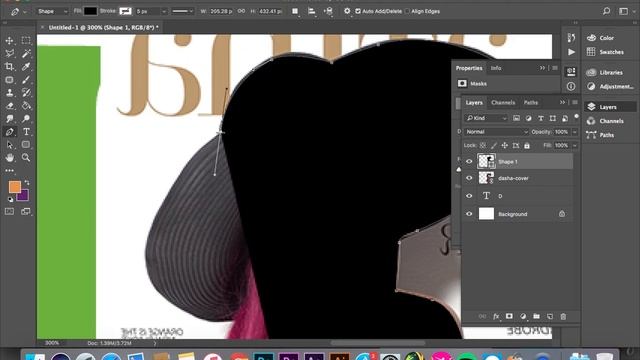Select the Smudge tool
This screenshot has height=360, width=640.
[x=9, y=119]
